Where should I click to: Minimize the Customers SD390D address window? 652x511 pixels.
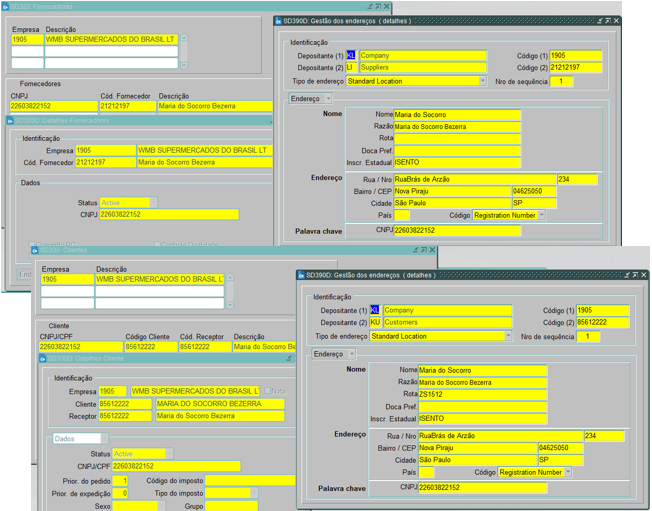627,275
